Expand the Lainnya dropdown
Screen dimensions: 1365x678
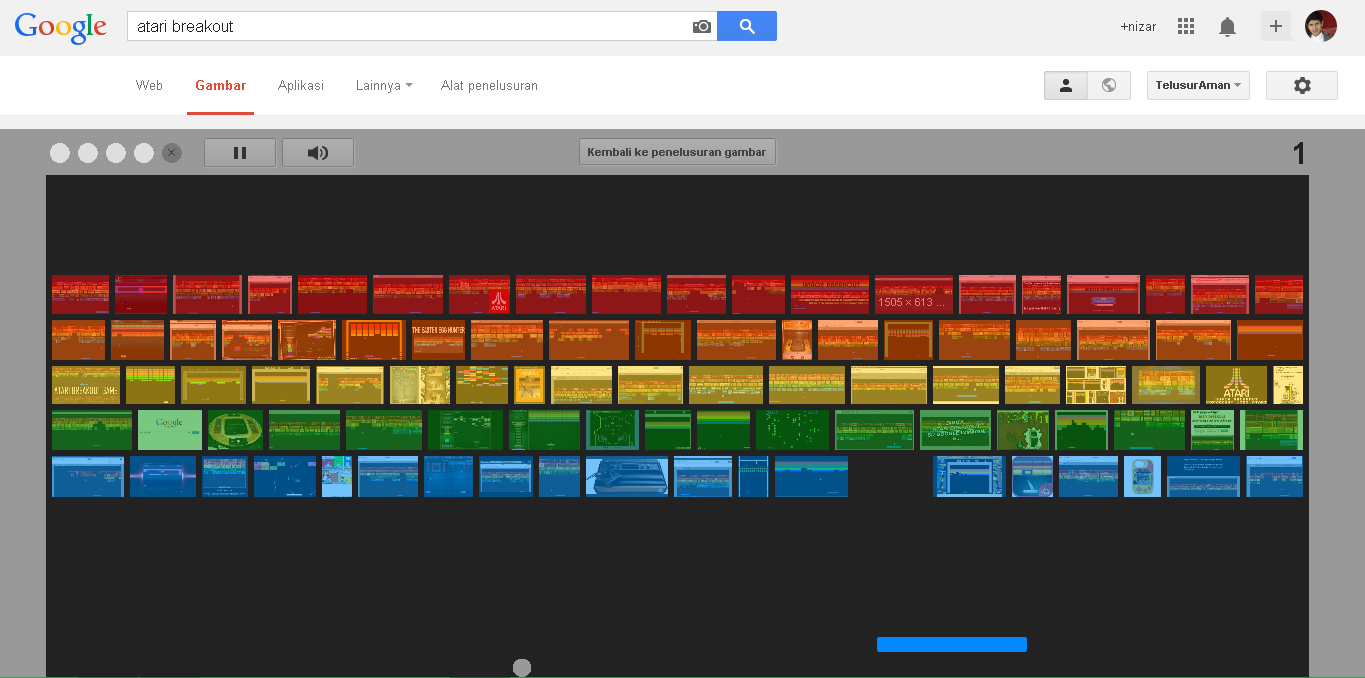pos(384,86)
